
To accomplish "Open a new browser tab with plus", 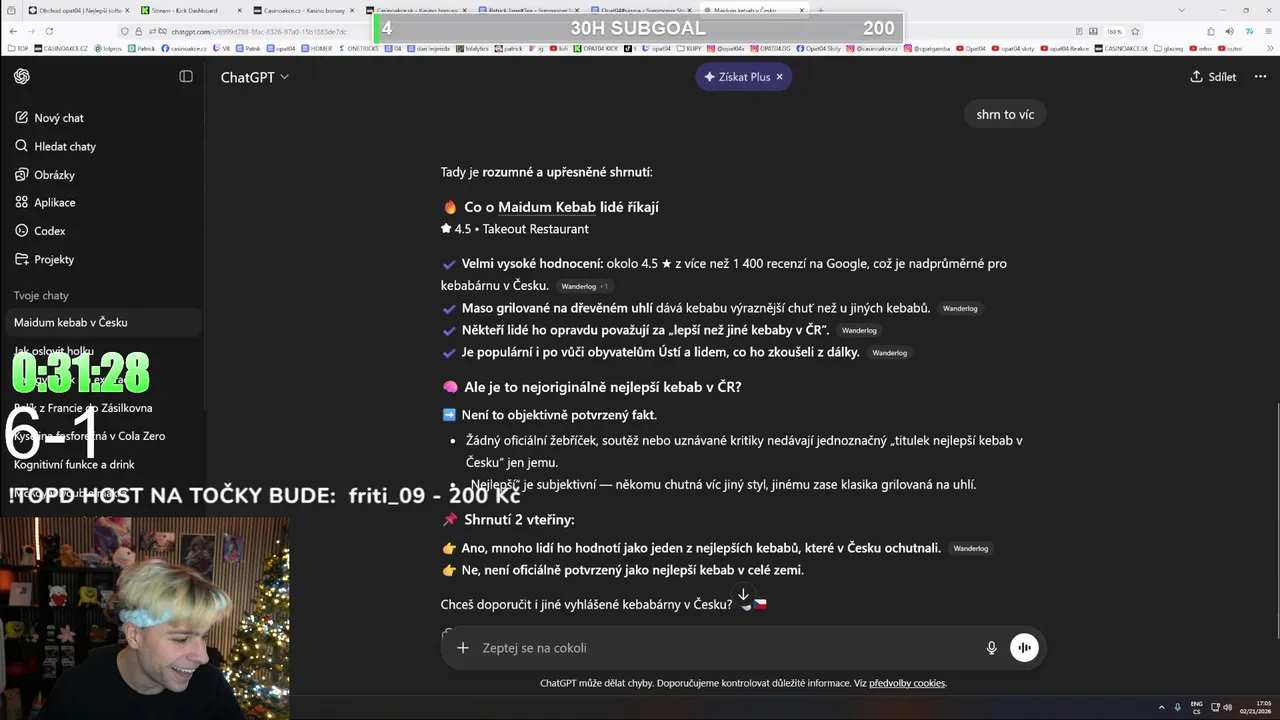I will [821, 10].
